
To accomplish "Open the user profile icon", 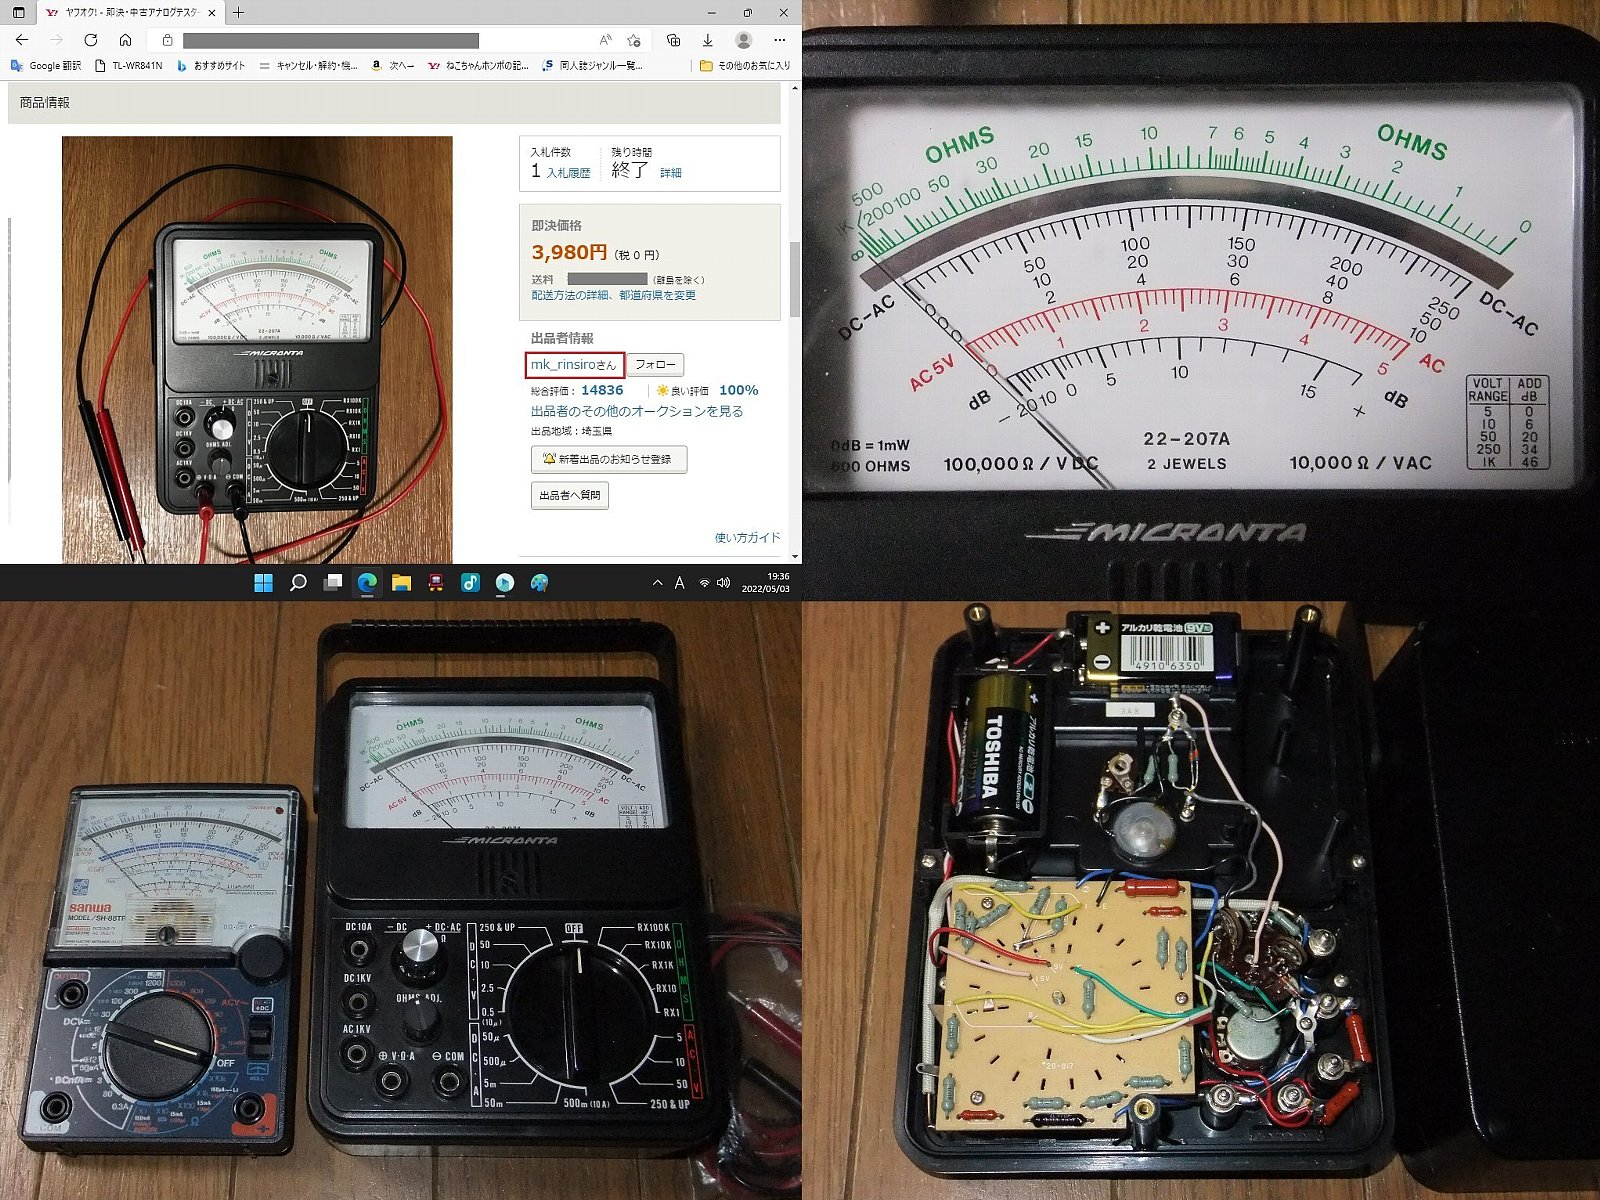I will [x=743, y=40].
